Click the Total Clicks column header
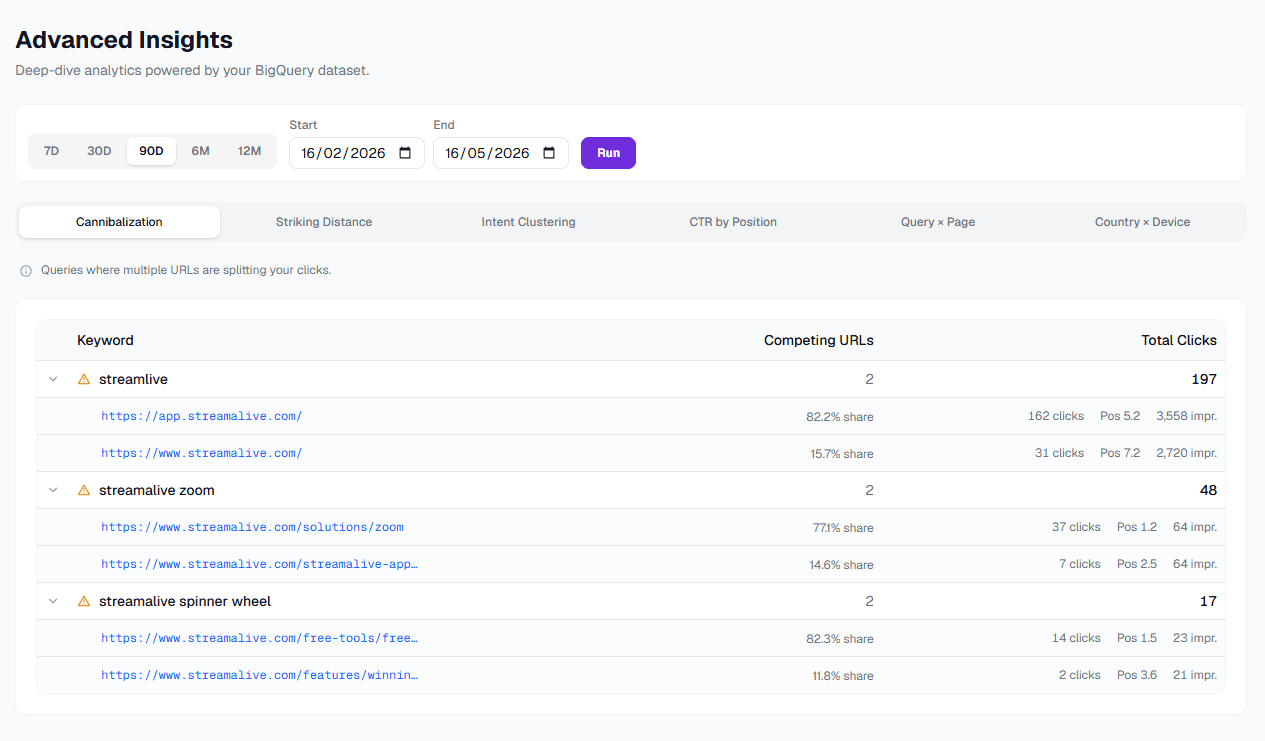This screenshot has height=741, width=1265. [1179, 340]
